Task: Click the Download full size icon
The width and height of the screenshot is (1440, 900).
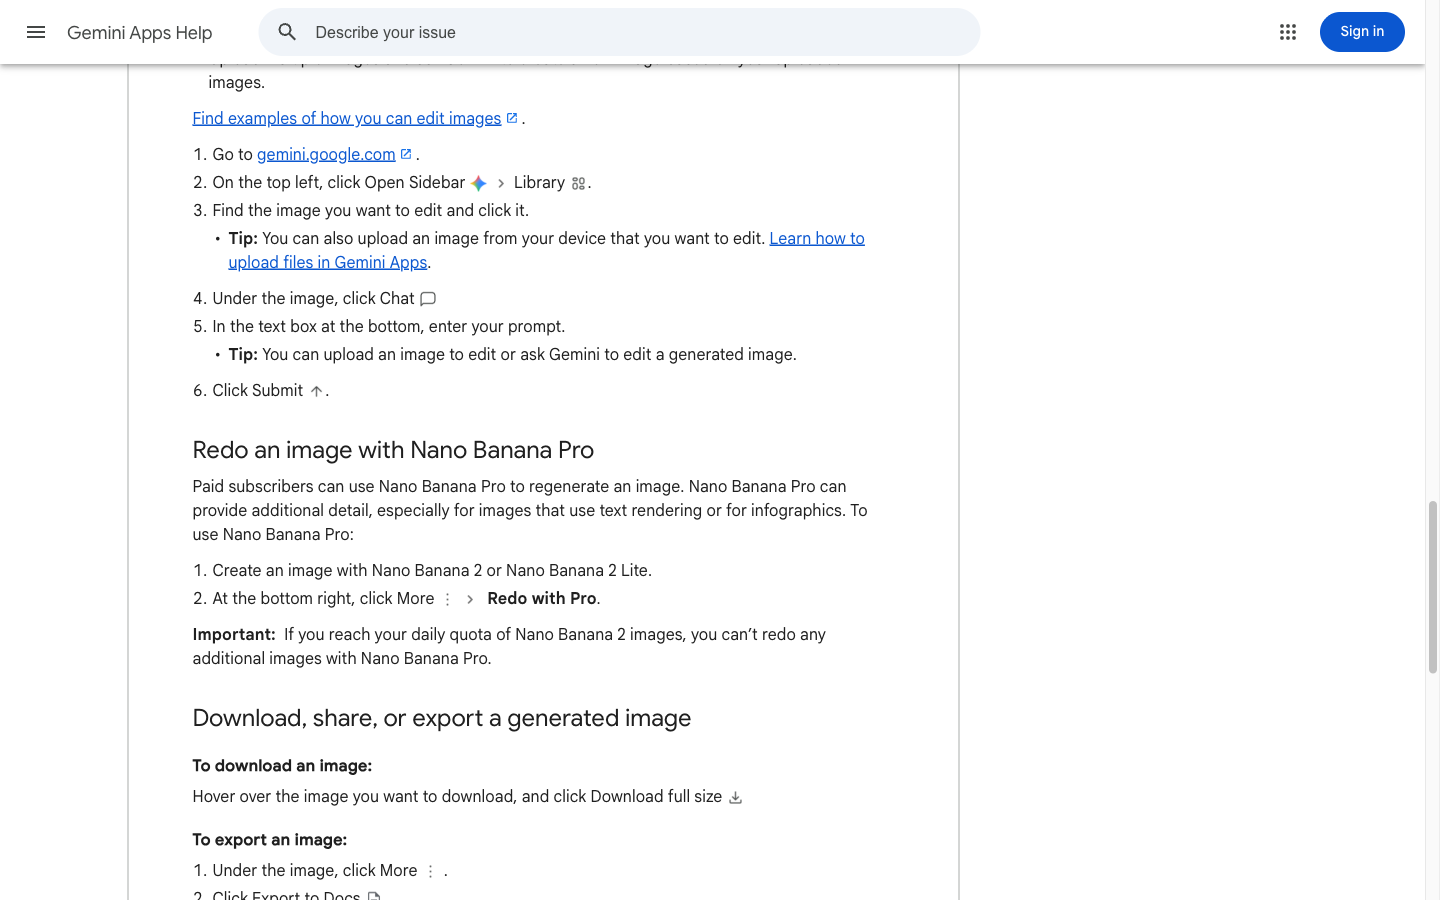Action: tap(735, 798)
